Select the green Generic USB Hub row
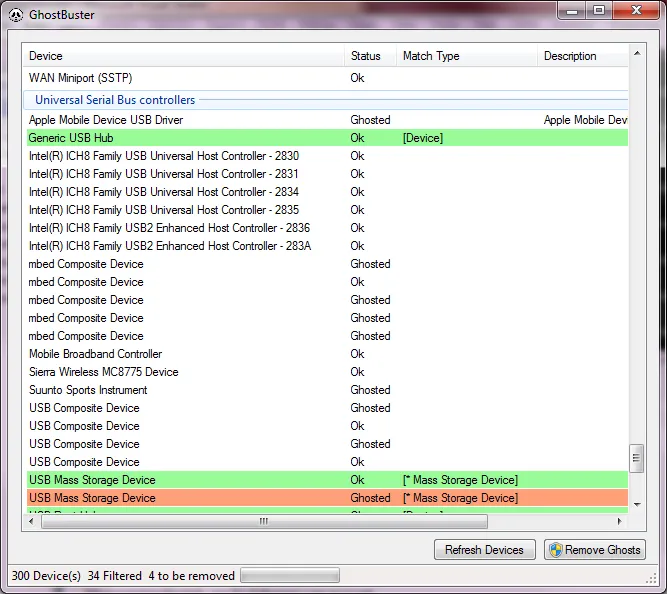This screenshot has height=594, width=667. click(71, 138)
